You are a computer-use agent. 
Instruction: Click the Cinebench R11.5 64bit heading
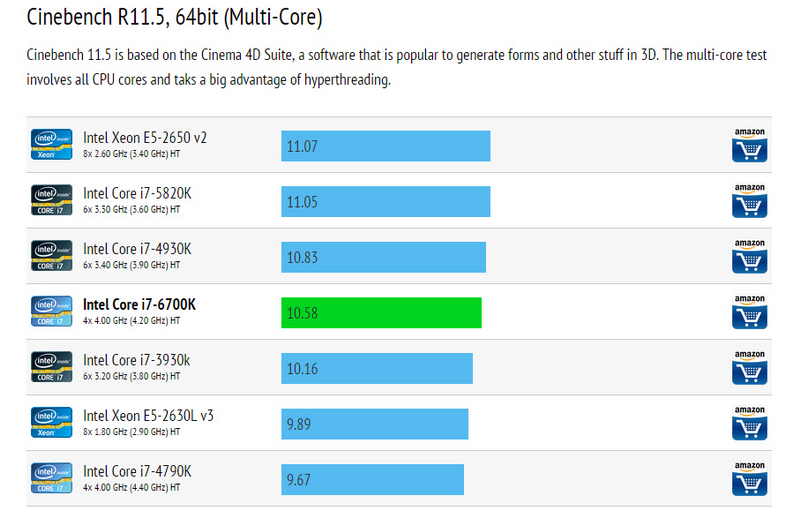click(174, 17)
